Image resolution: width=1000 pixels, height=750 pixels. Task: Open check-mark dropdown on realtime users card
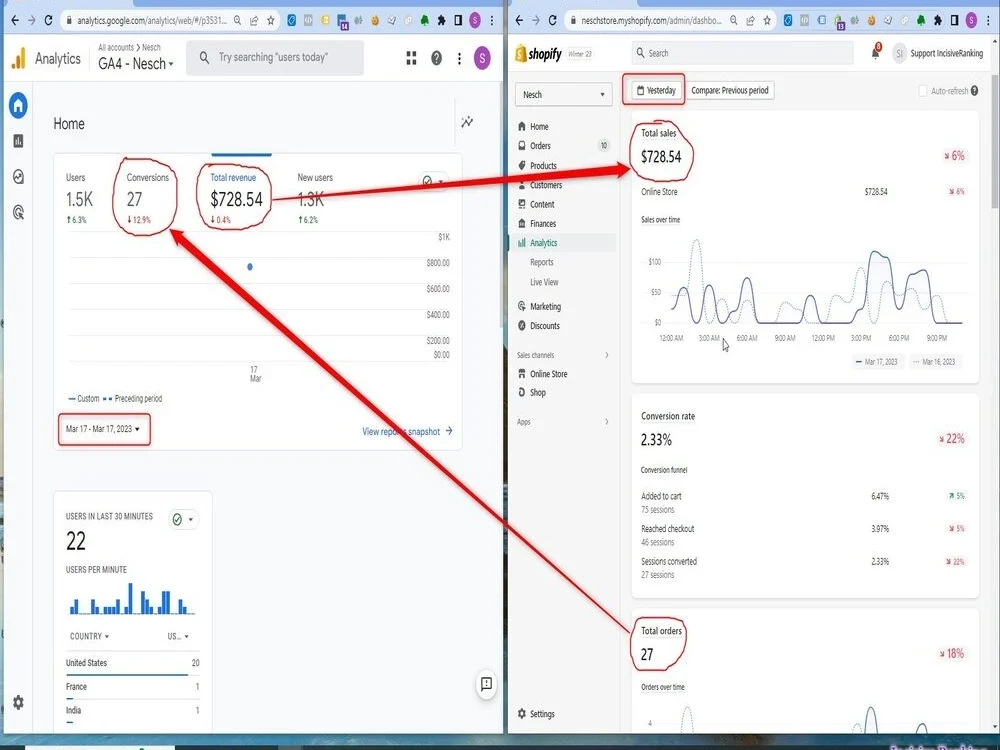[x=183, y=519]
